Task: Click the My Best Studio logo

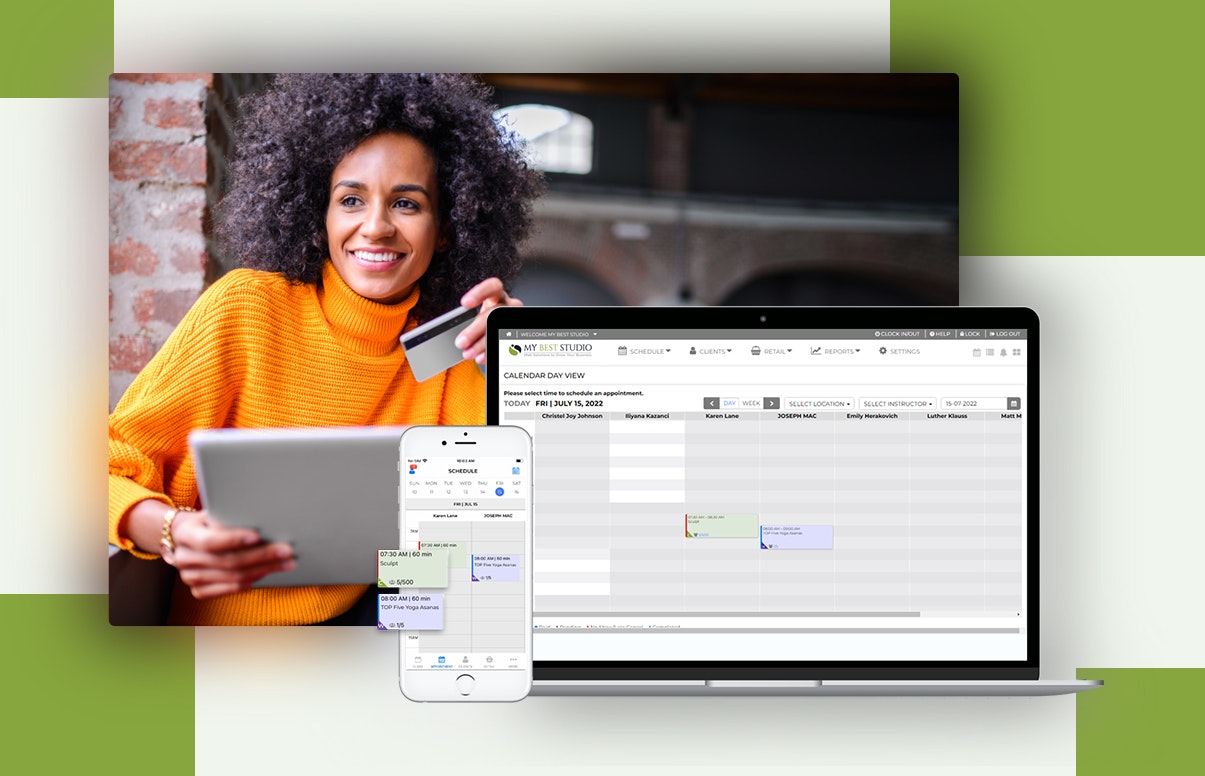Action: pos(550,350)
